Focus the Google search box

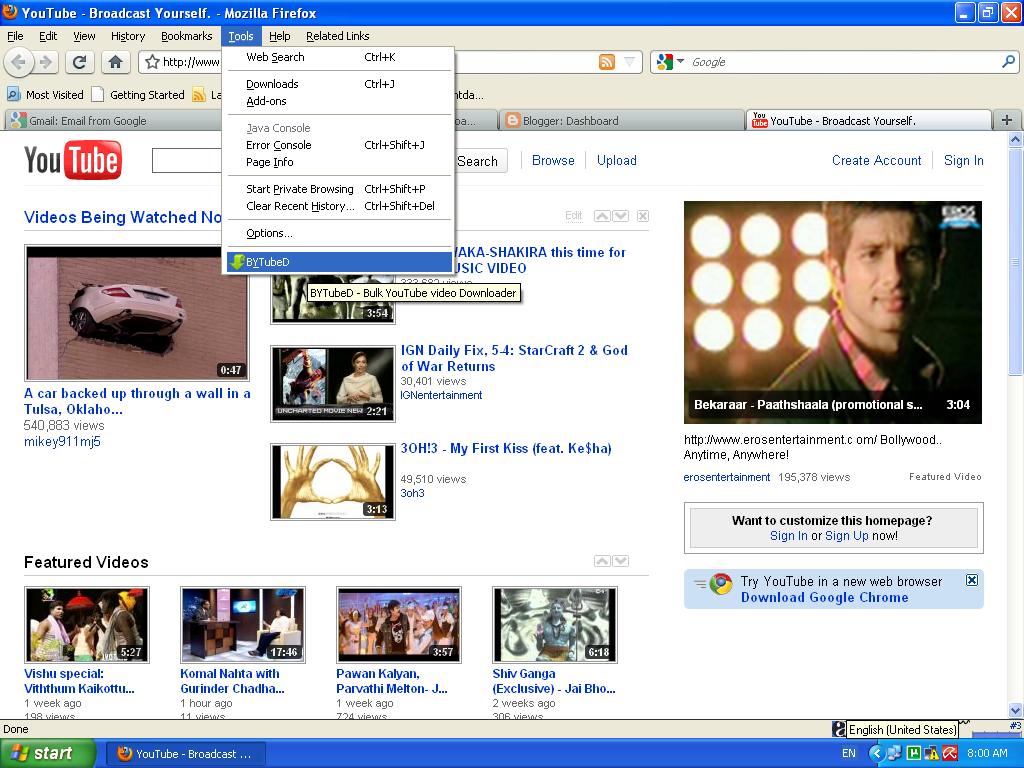(x=842, y=62)
